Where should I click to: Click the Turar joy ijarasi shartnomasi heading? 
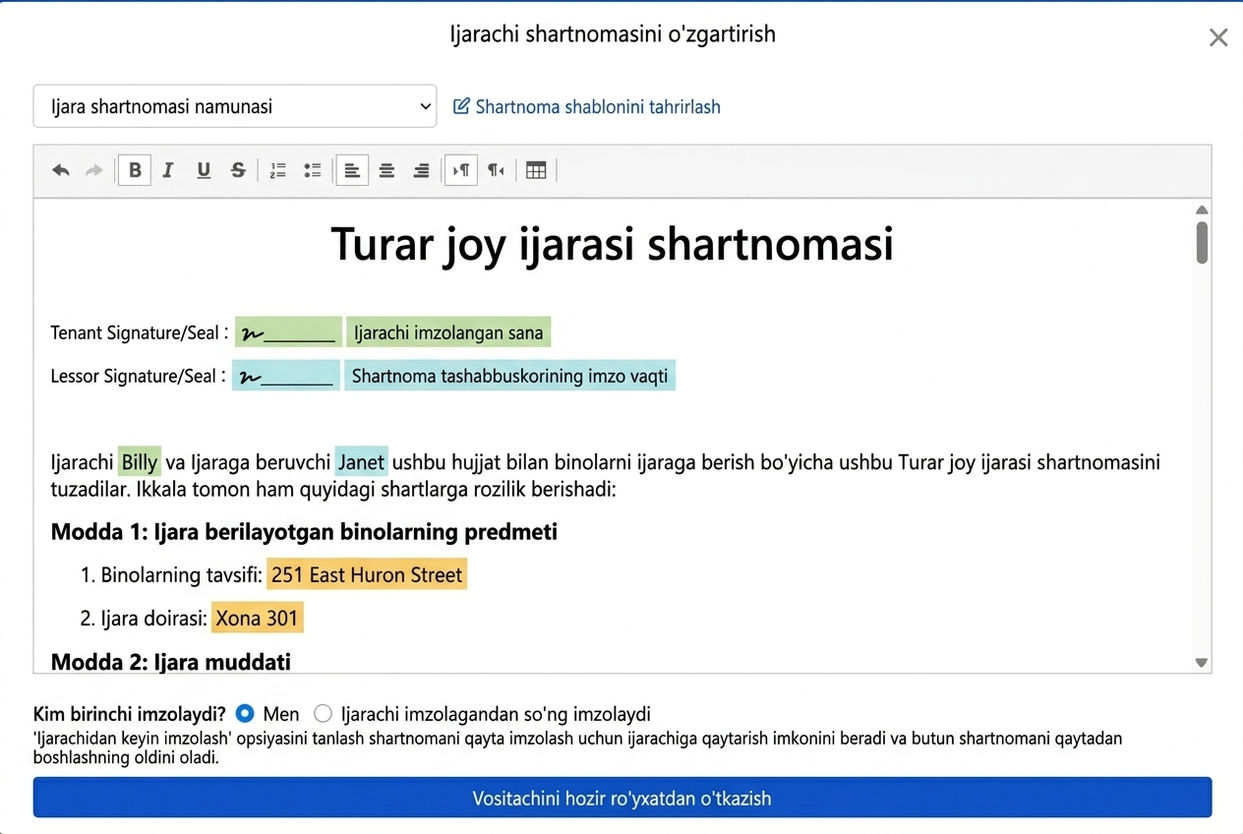[612, 244]
